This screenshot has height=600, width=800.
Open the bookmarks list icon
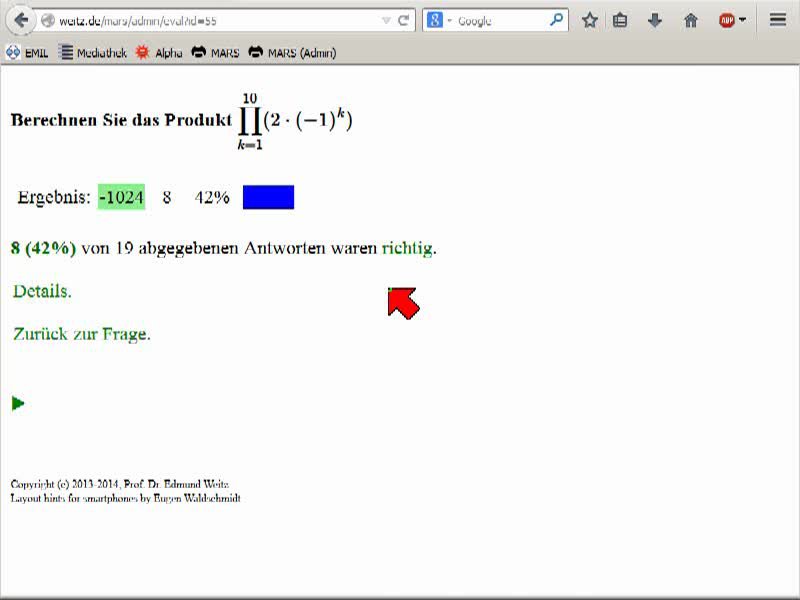click(620, 20)
